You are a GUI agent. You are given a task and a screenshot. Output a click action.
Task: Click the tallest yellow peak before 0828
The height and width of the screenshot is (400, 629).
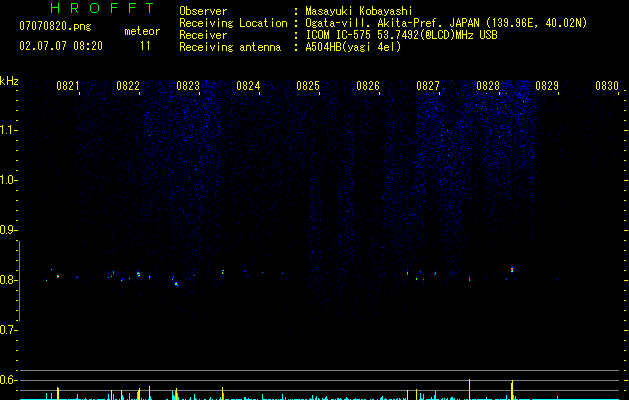[x=469, y=389]
